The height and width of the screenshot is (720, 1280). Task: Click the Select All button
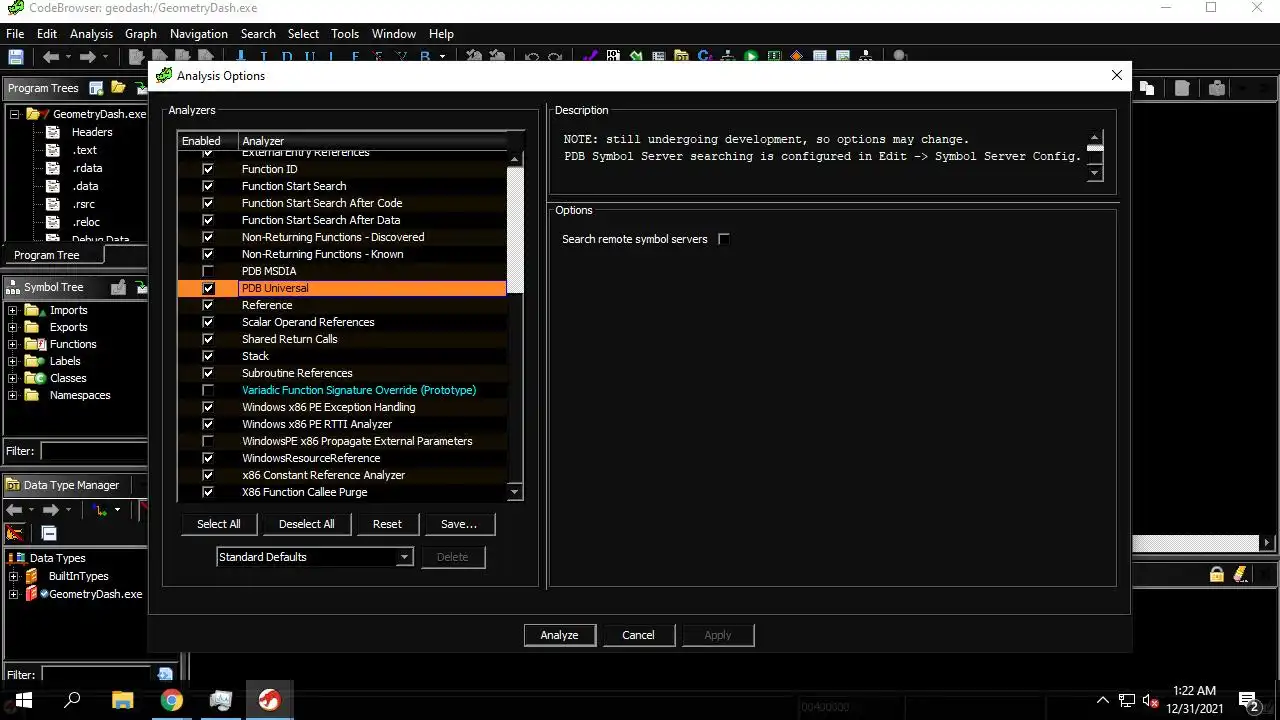(x=219, y=524)
